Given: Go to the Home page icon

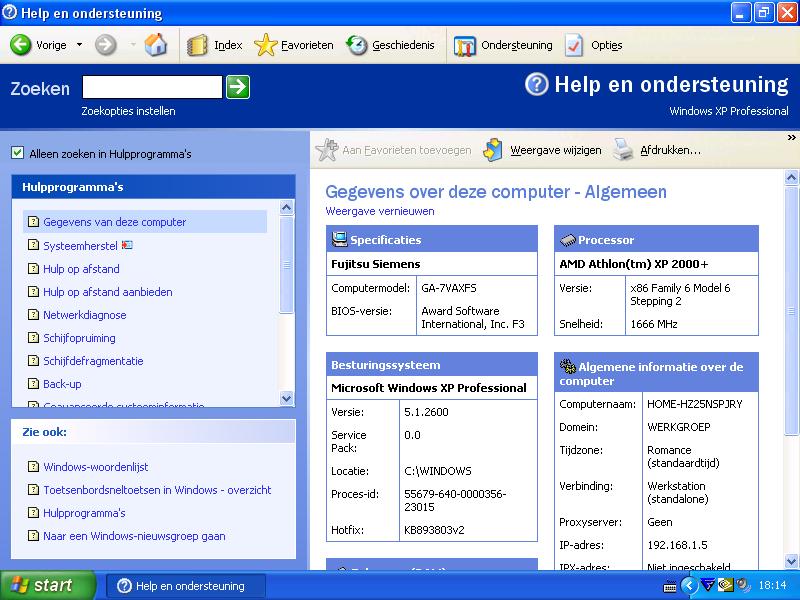Looking at the screenshot, I should point(155,45).
